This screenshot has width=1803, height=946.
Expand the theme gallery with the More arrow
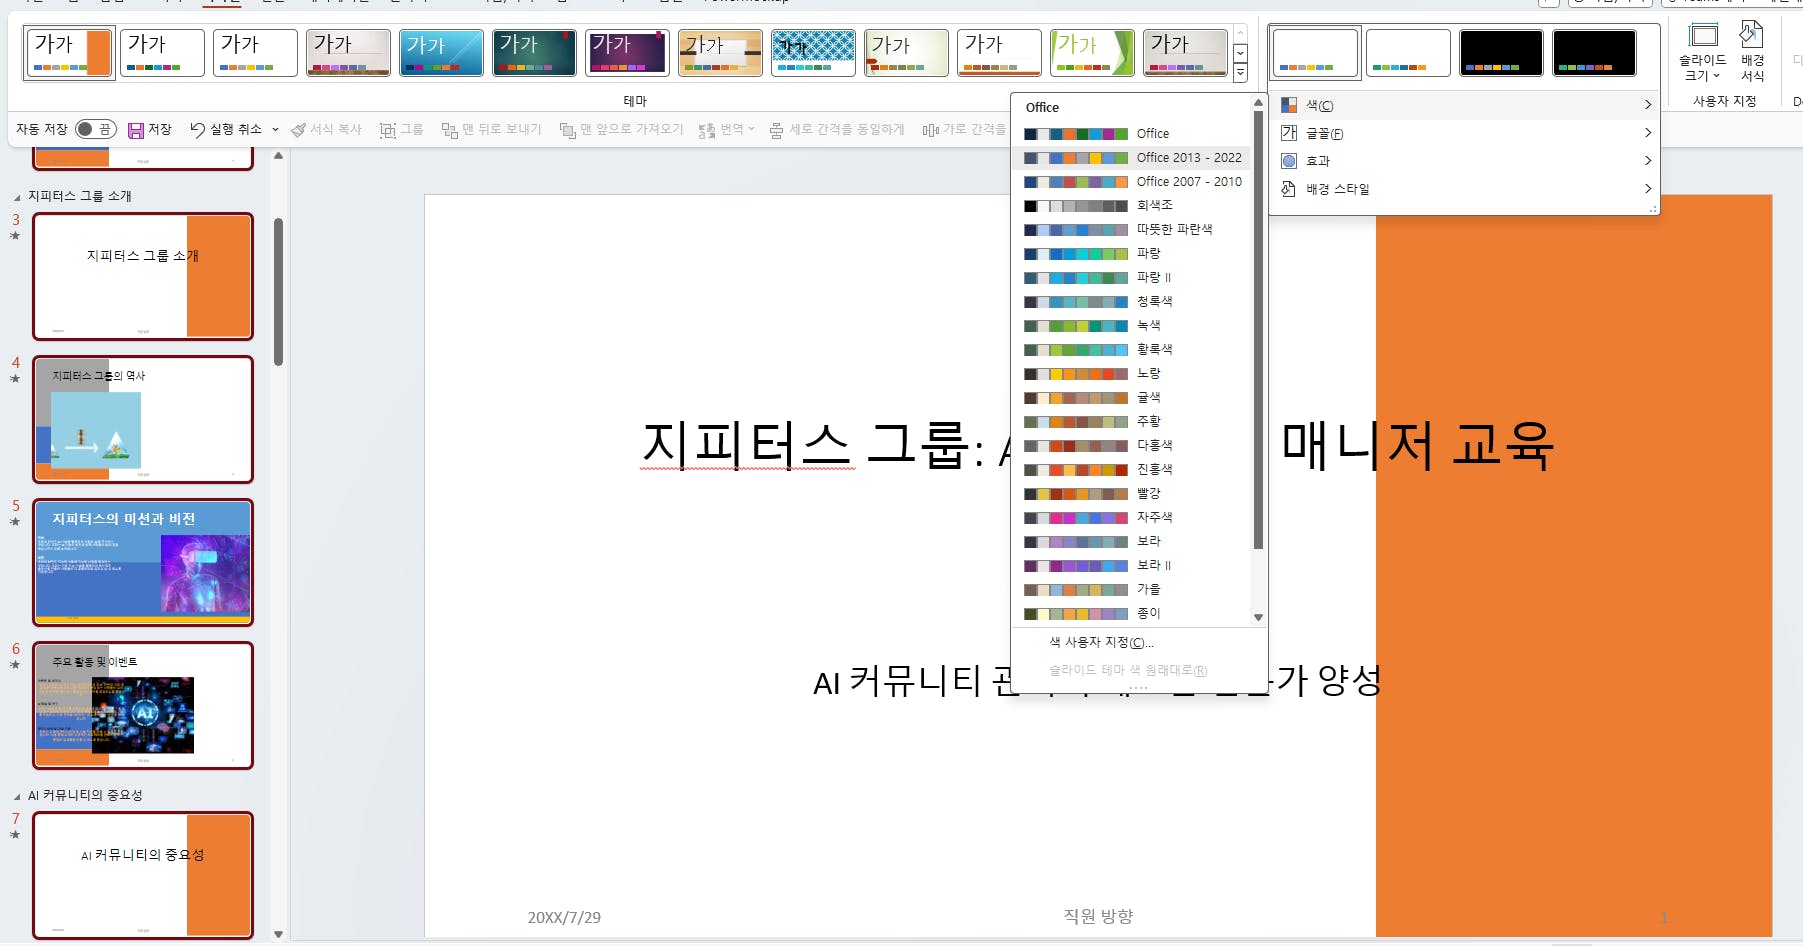point(1240,74)
